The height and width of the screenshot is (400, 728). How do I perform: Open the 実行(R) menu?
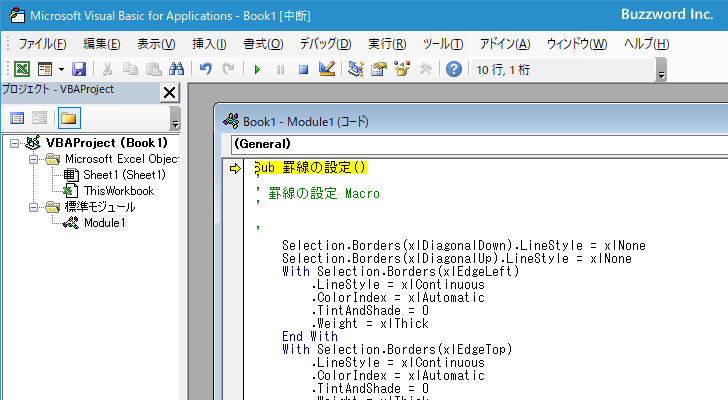pos(387,44)
